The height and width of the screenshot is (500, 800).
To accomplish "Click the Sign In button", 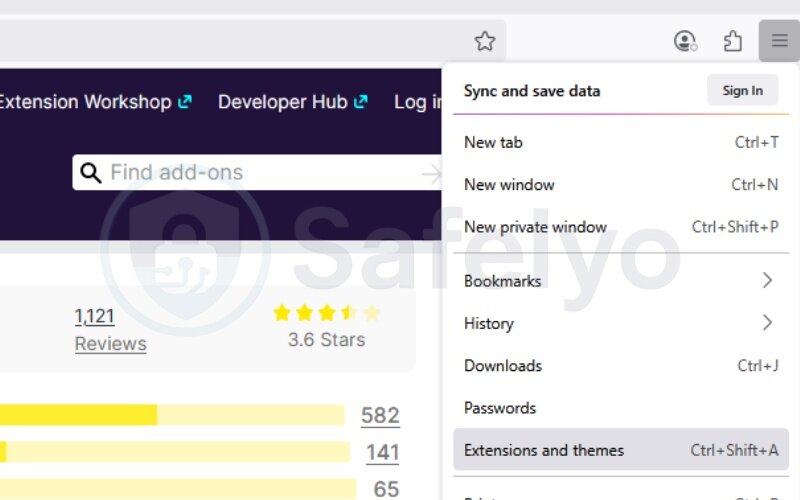I will click(x=742, y=90).
